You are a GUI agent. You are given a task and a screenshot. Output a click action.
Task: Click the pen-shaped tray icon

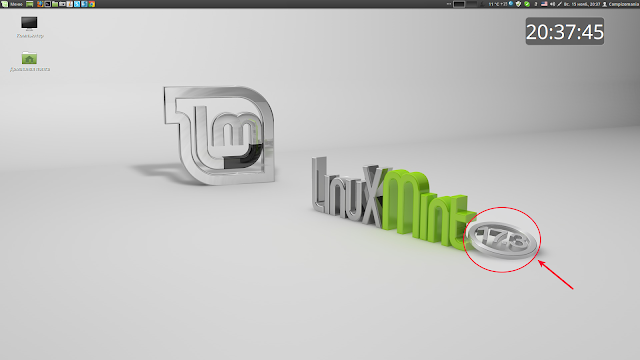pyautogui.click(x=559, y=4)
